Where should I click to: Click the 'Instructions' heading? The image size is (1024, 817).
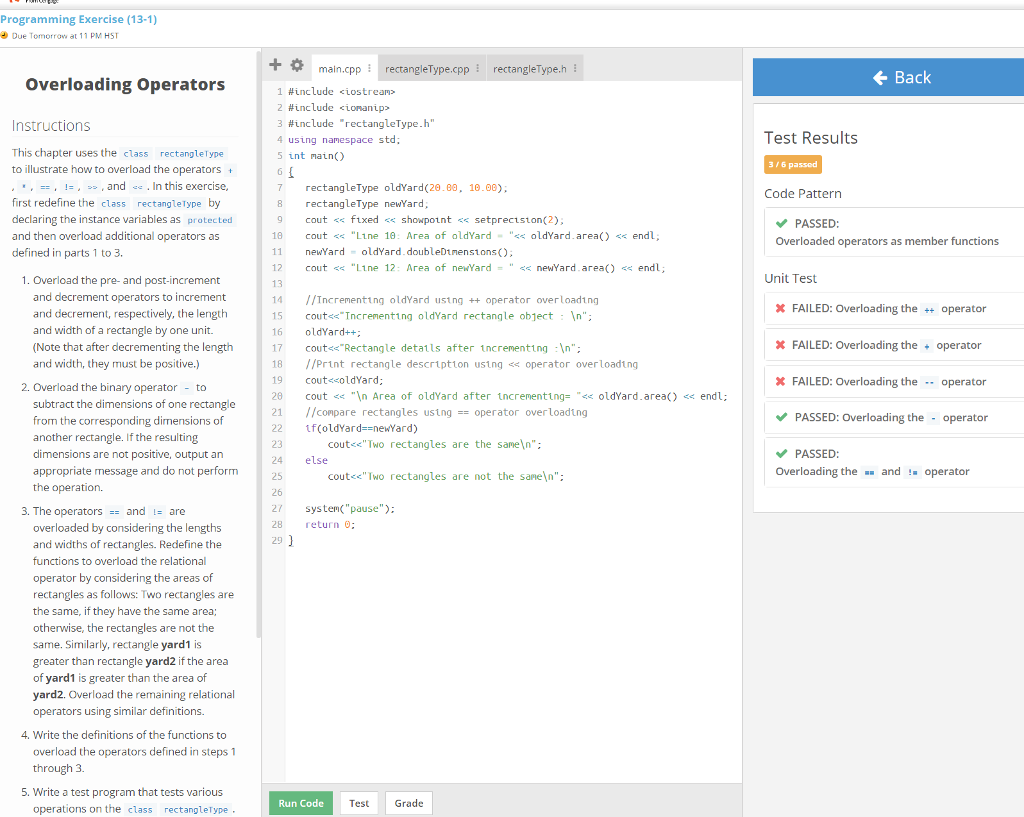pyautogui.click(x=51, y=125)
